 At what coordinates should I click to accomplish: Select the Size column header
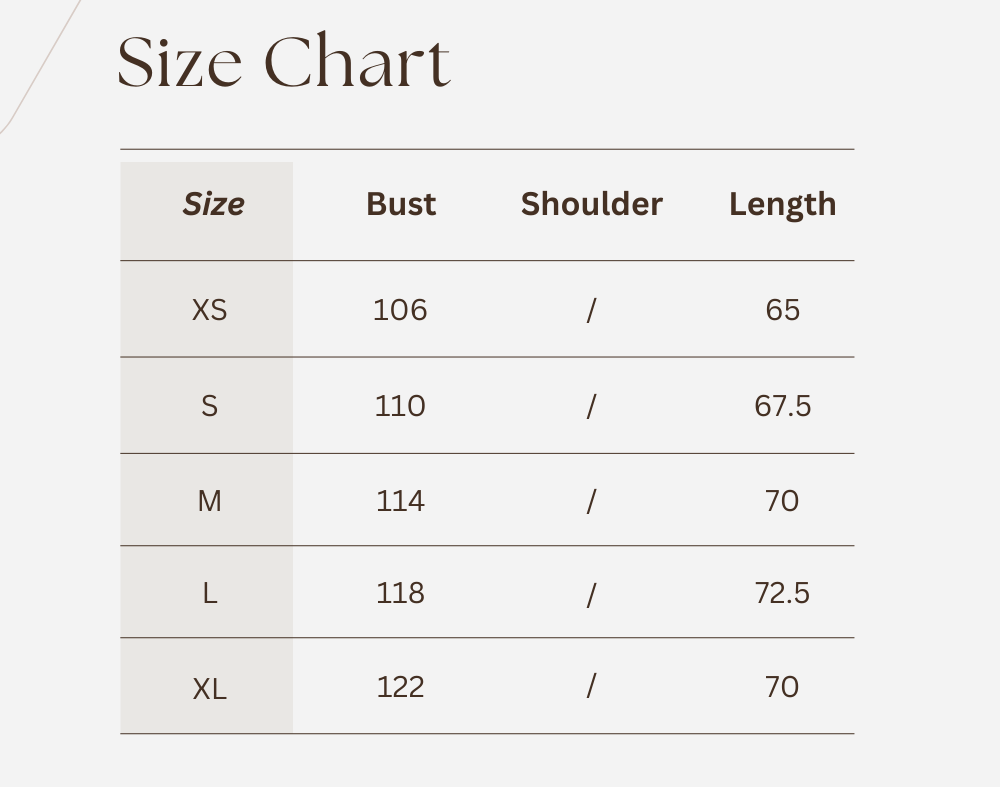click(x=213, y=204)
